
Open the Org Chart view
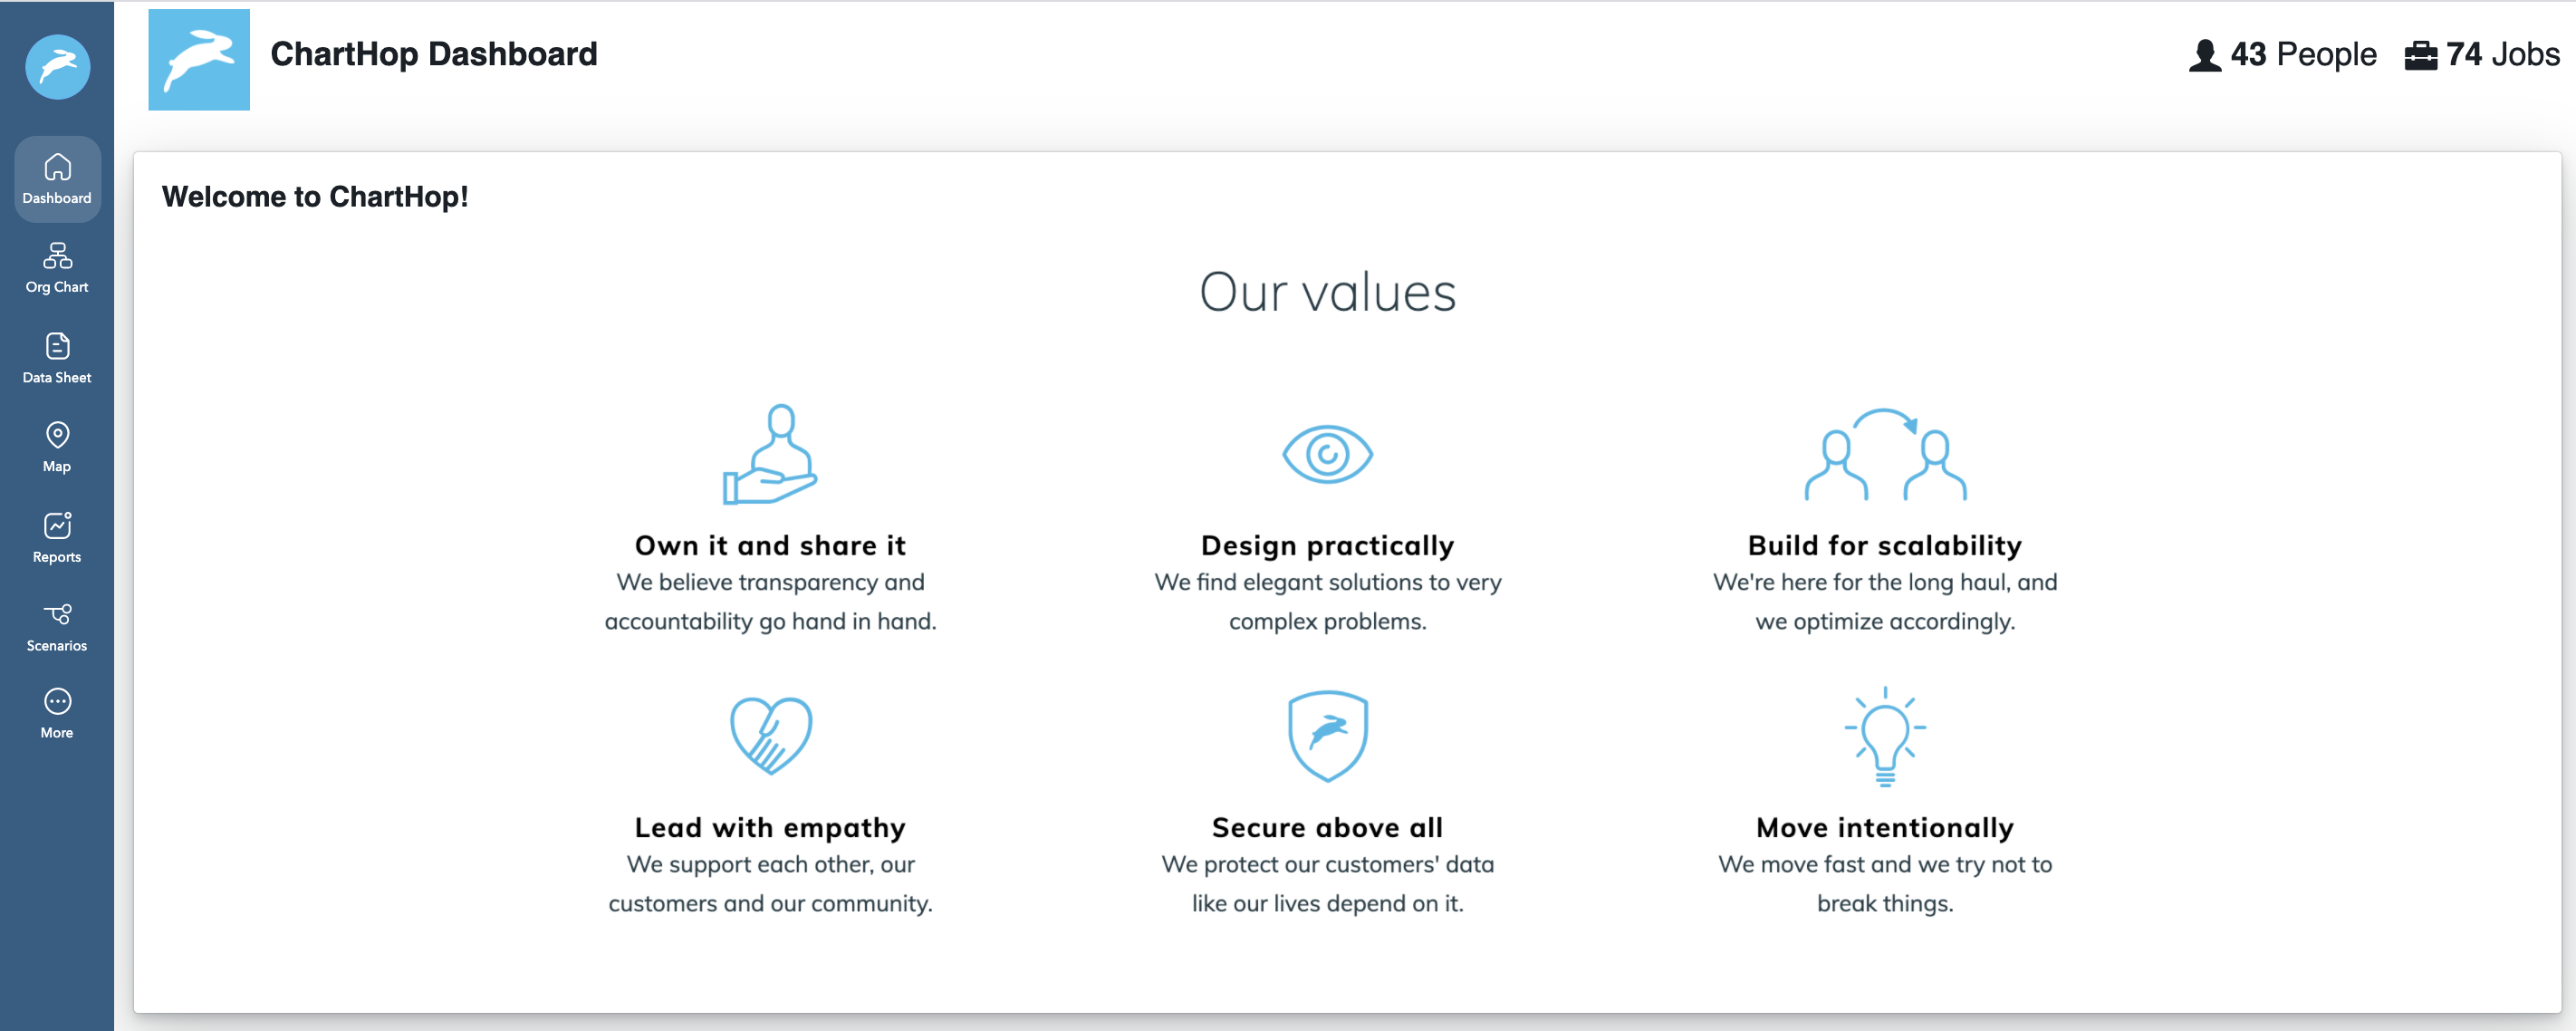point(57,265)
